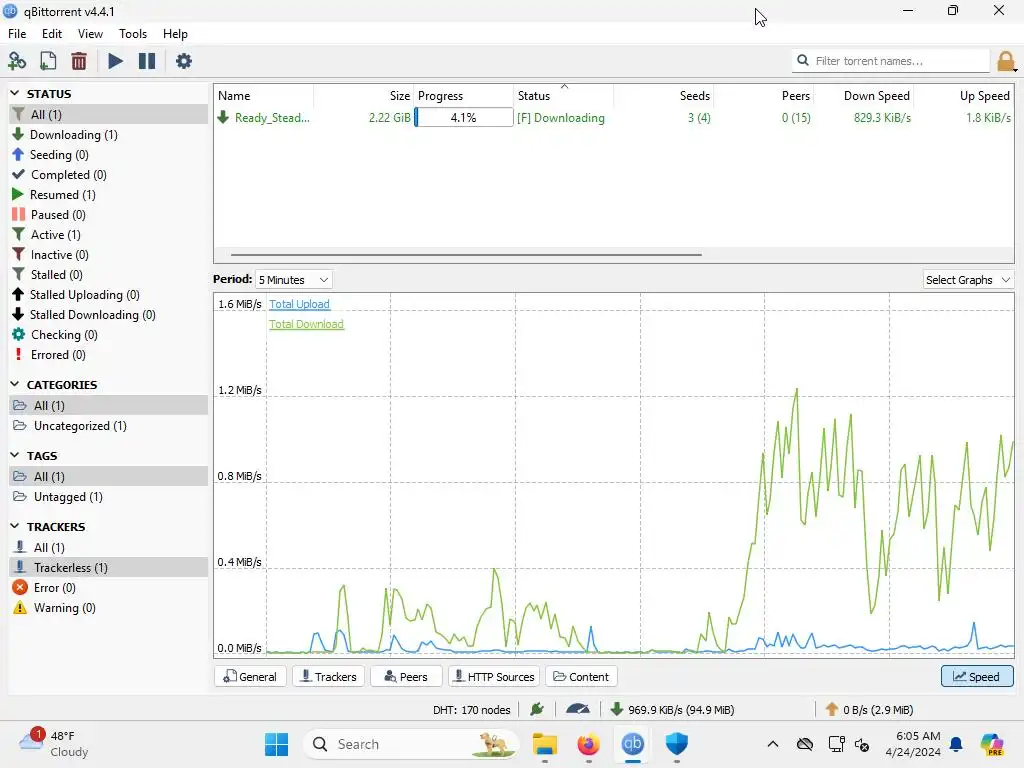Select the Ready_Stead... torrent row
Image resolution: width=1024 pixels, height=768 pixels.
pos(614,118)
